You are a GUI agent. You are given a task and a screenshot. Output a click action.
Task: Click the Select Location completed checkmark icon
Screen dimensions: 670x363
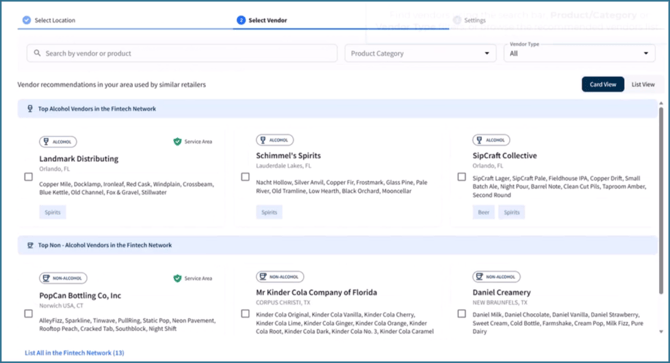(x=26, y=20)
